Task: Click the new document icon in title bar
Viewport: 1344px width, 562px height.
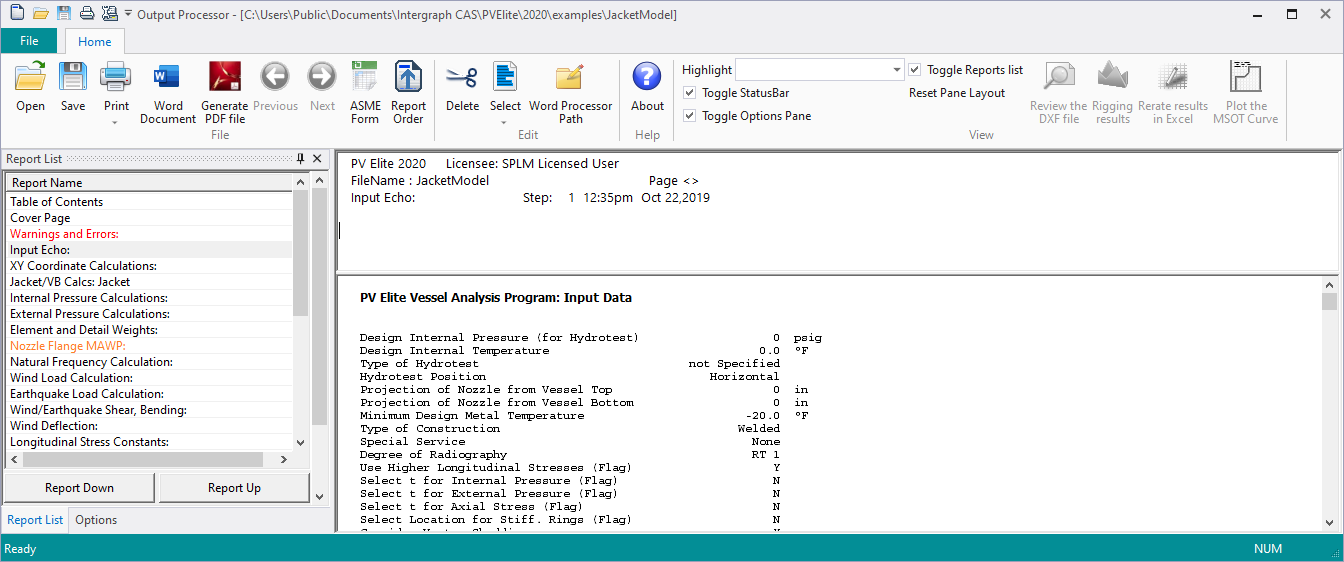Action: 17,14
